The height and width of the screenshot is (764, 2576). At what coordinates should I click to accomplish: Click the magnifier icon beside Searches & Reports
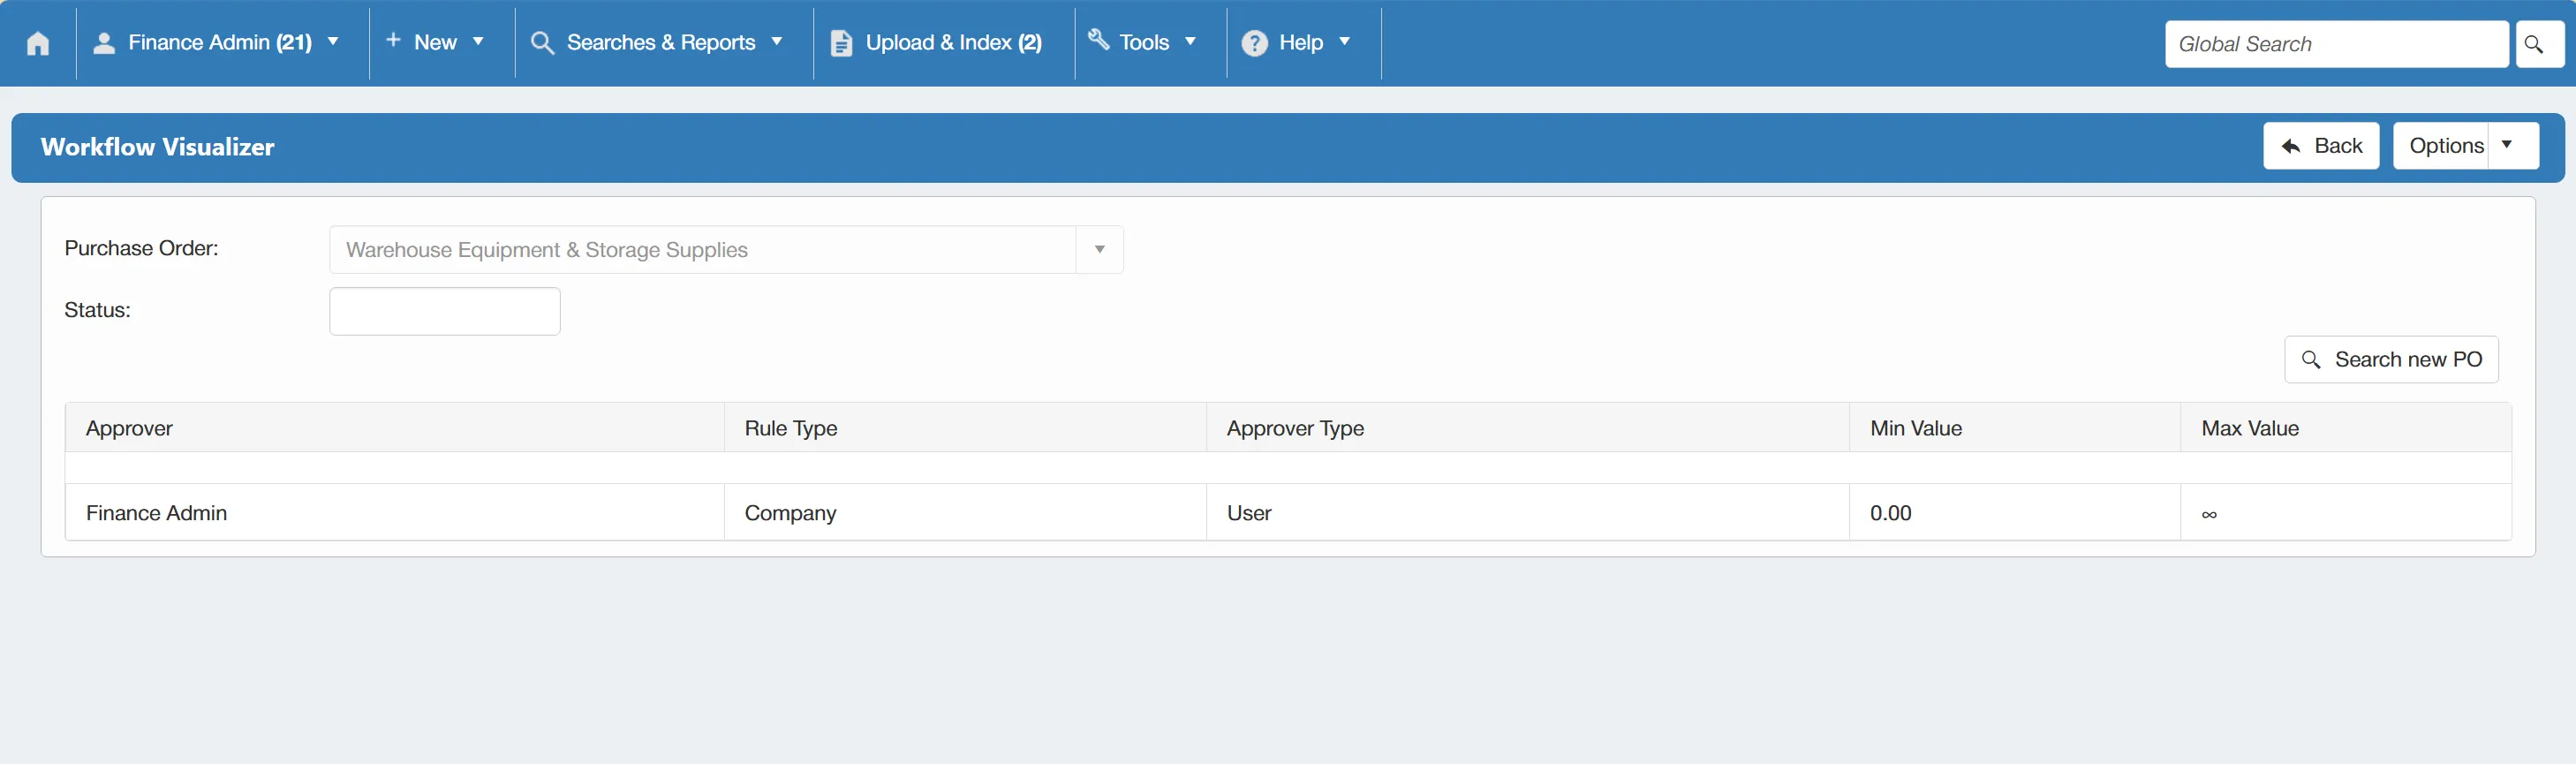[542, 43]
